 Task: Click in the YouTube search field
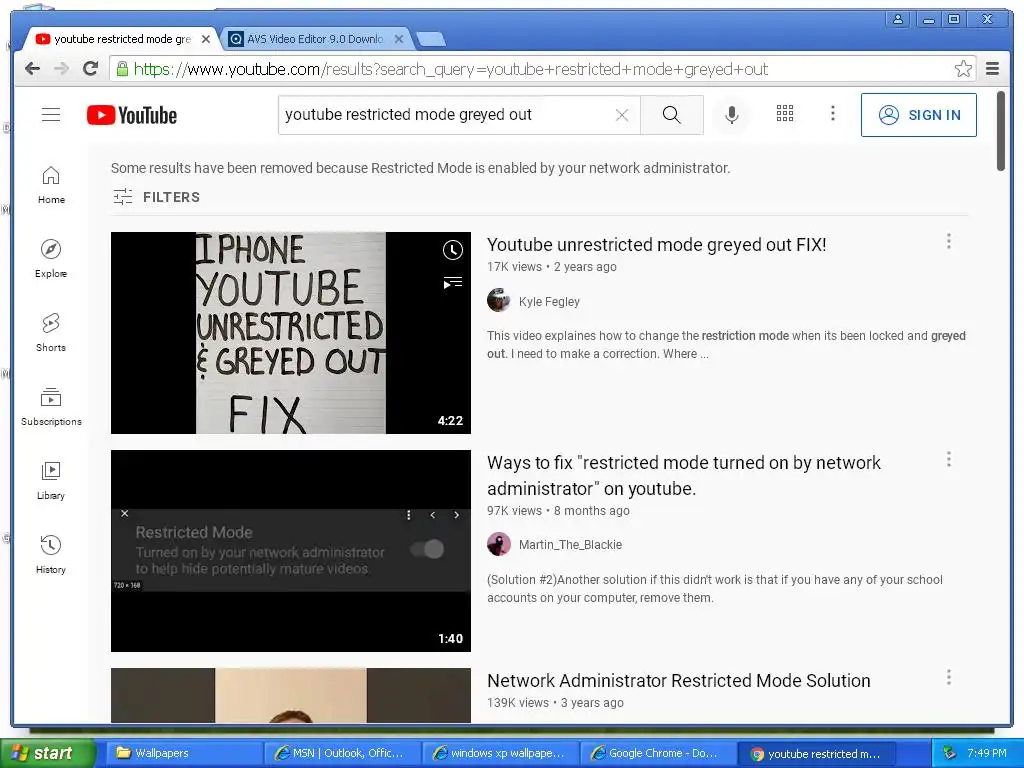[x=444, y=115]
